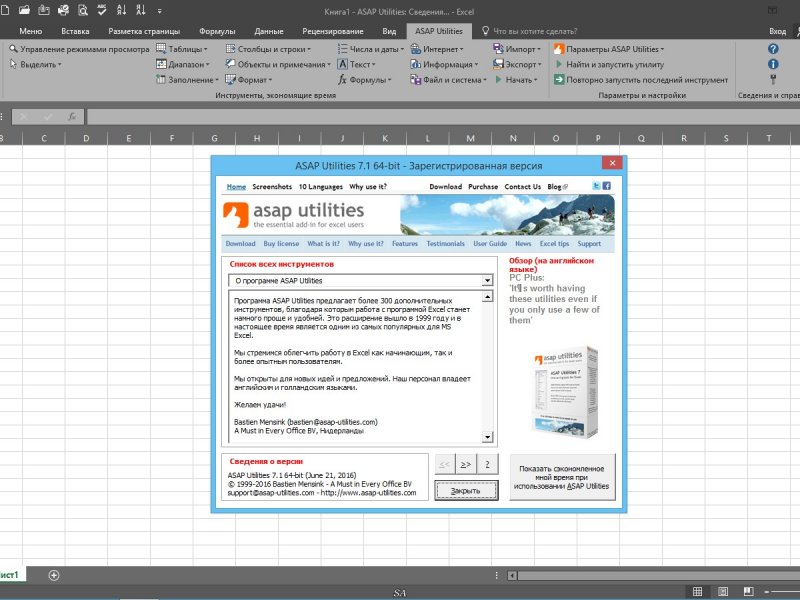Click the << previous button in dialog
The image size is (800, 600).
coord(444,464)
